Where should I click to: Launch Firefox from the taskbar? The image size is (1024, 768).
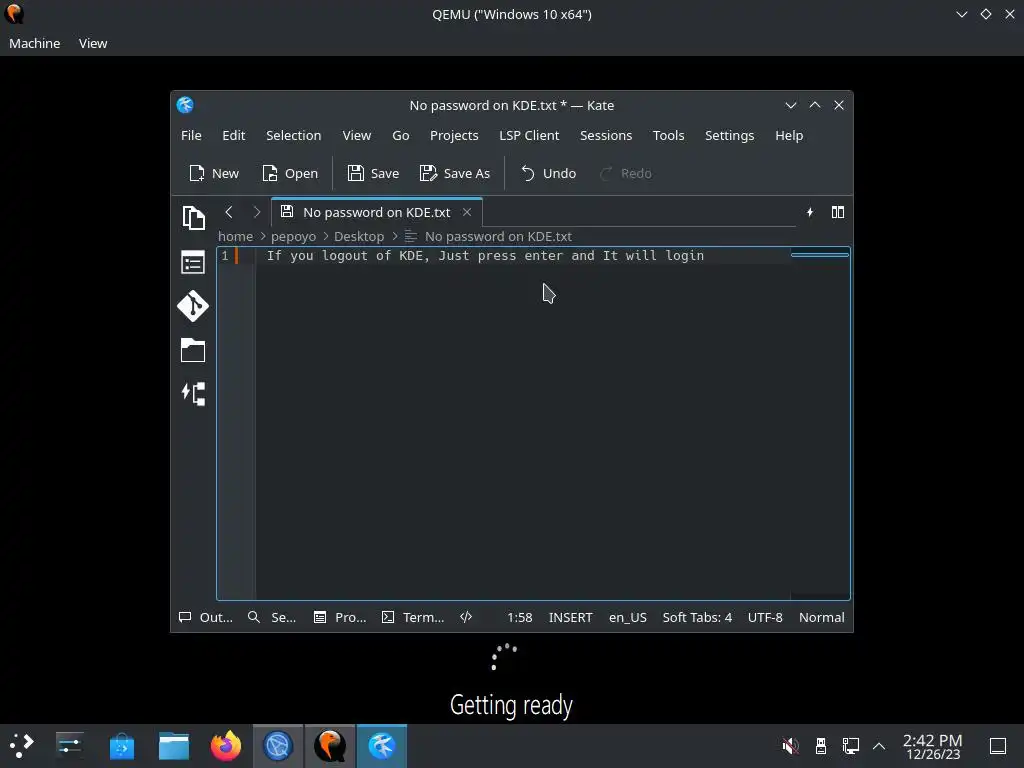[226, 745]
